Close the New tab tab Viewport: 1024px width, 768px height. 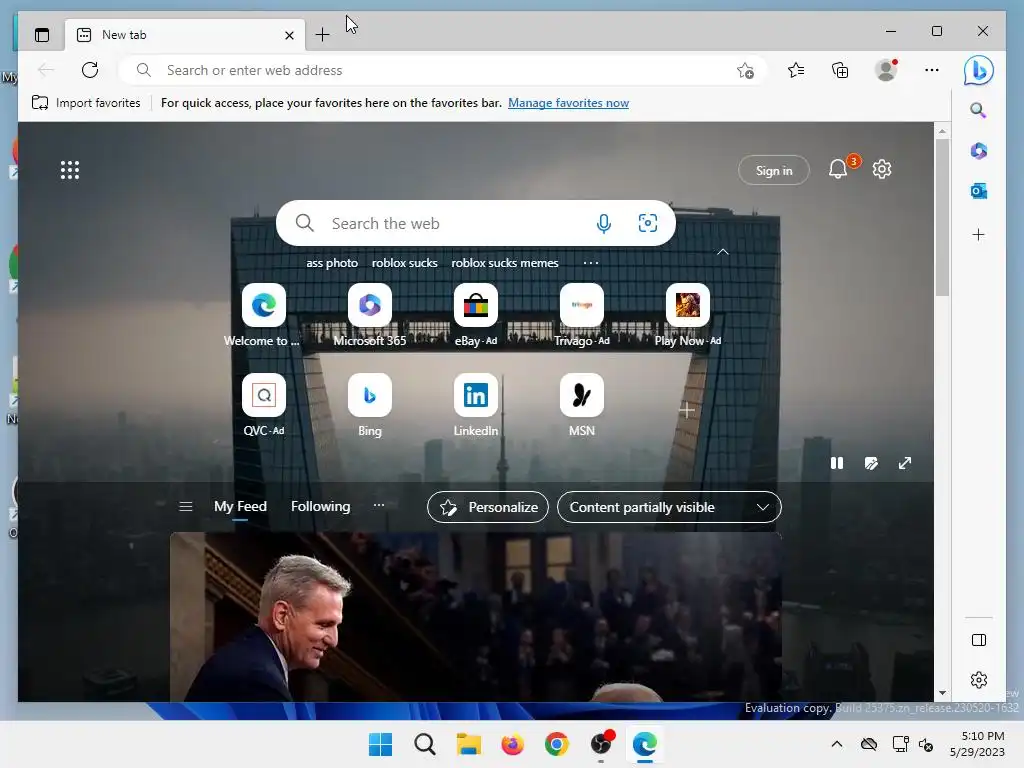(x=289, y=35)
